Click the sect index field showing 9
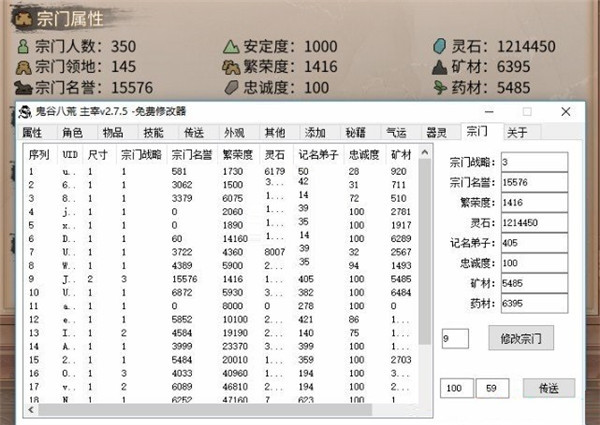The height and width of the screenshot is (425, 600). [455, 339]
